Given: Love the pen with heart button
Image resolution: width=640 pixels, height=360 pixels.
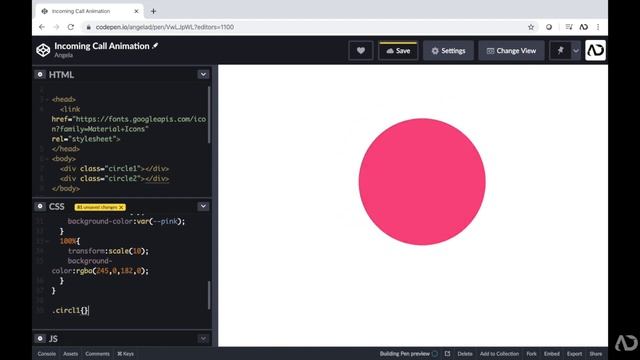Looking at the screenshot, I should point(360,51).
